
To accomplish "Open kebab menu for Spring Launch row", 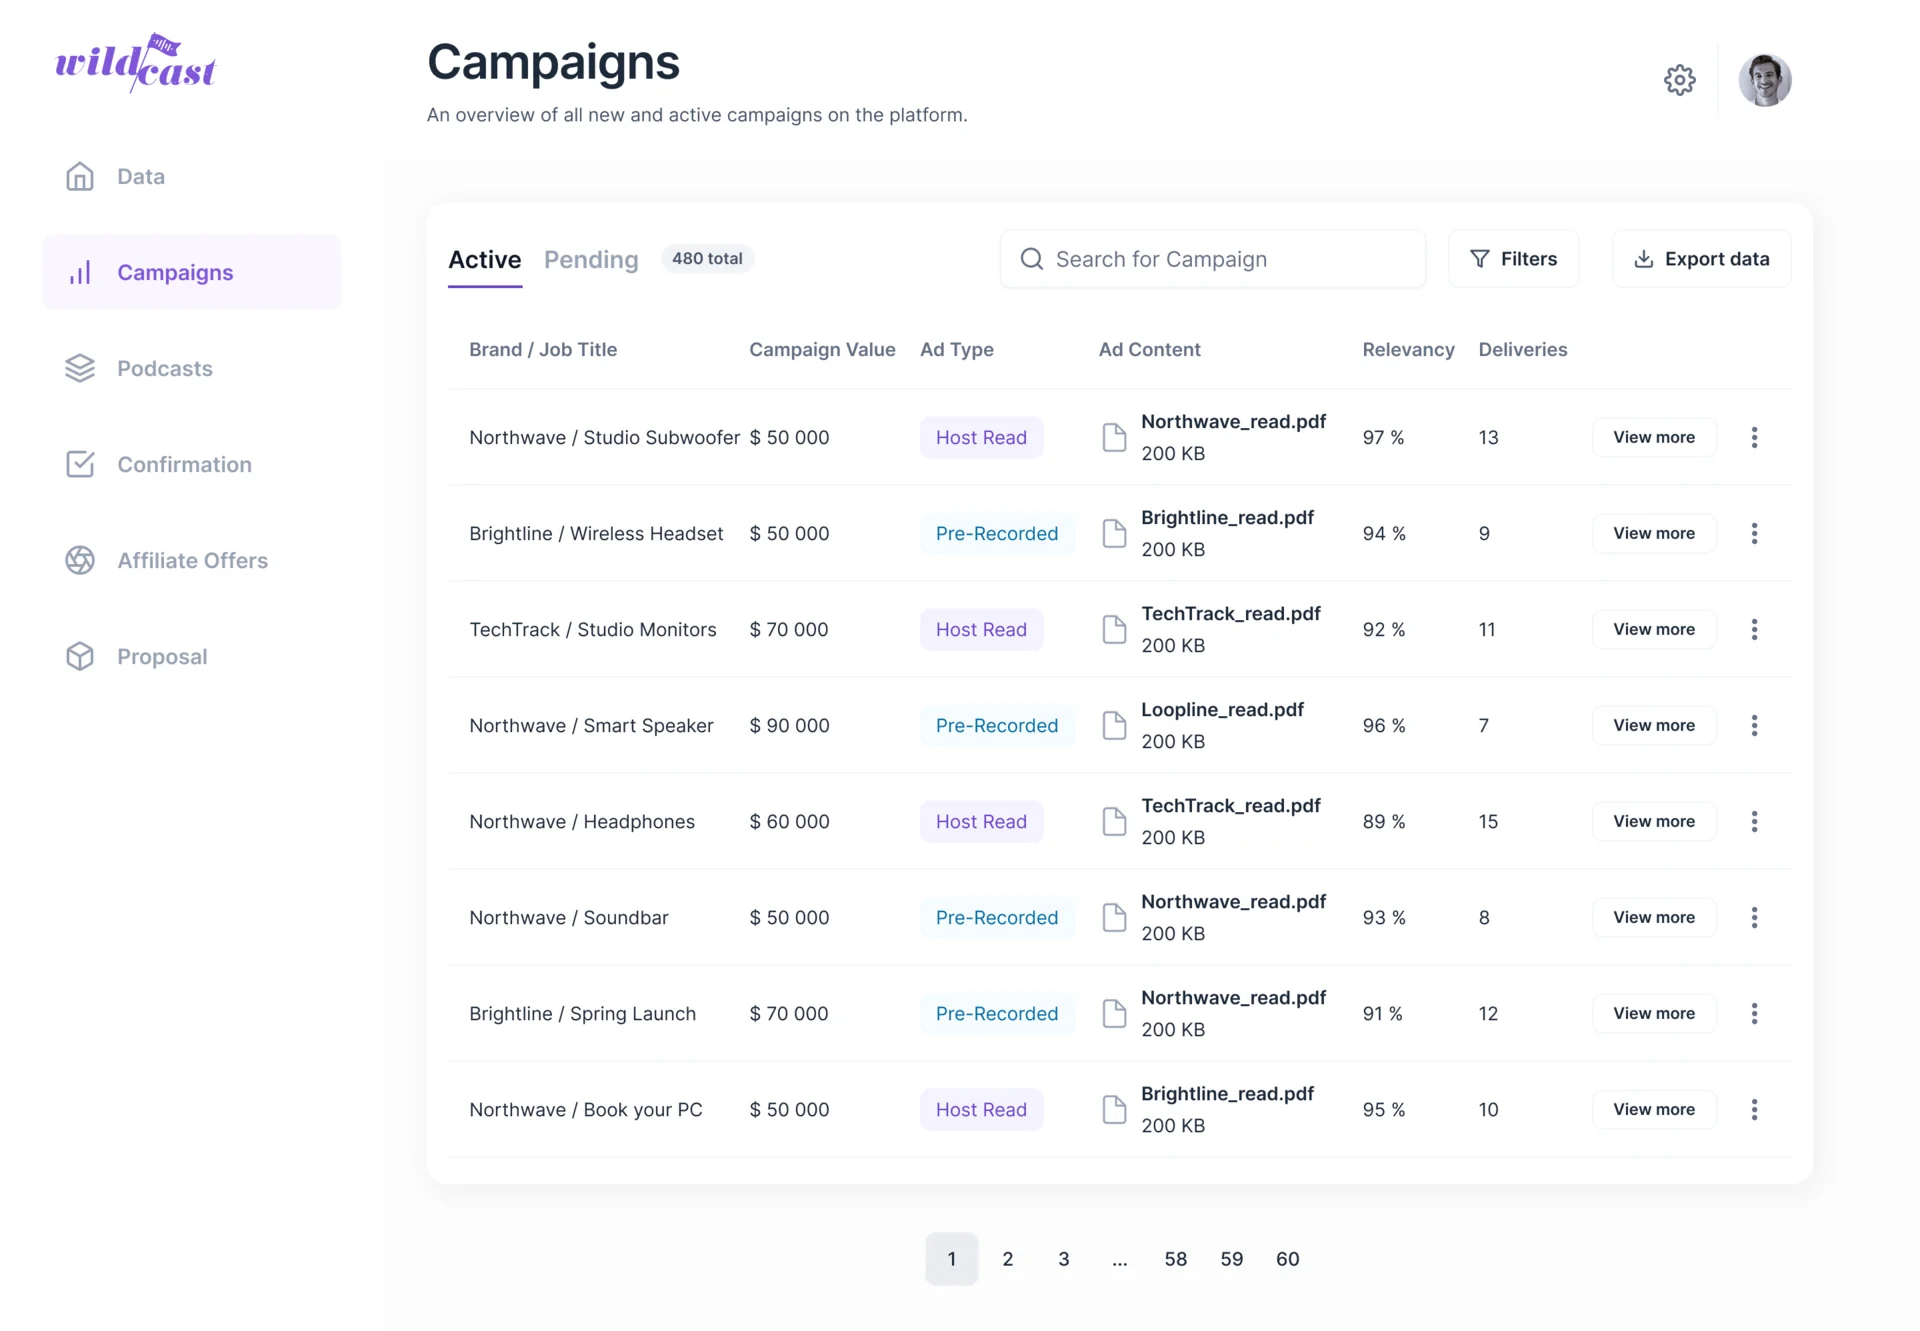I will (1754, 1013).
